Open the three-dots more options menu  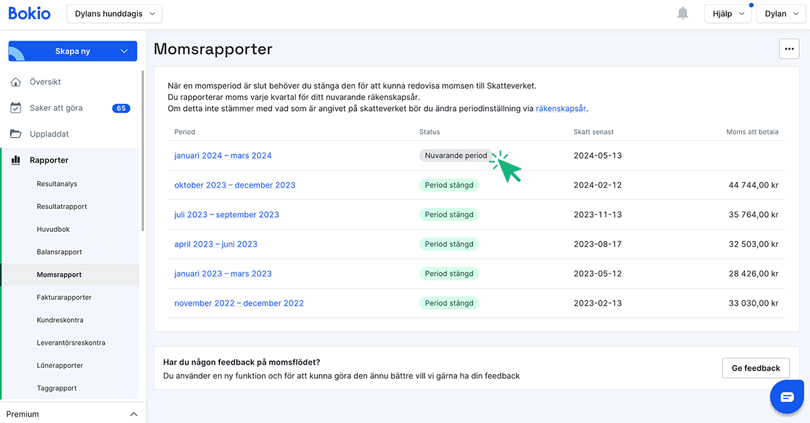[789, 49]
